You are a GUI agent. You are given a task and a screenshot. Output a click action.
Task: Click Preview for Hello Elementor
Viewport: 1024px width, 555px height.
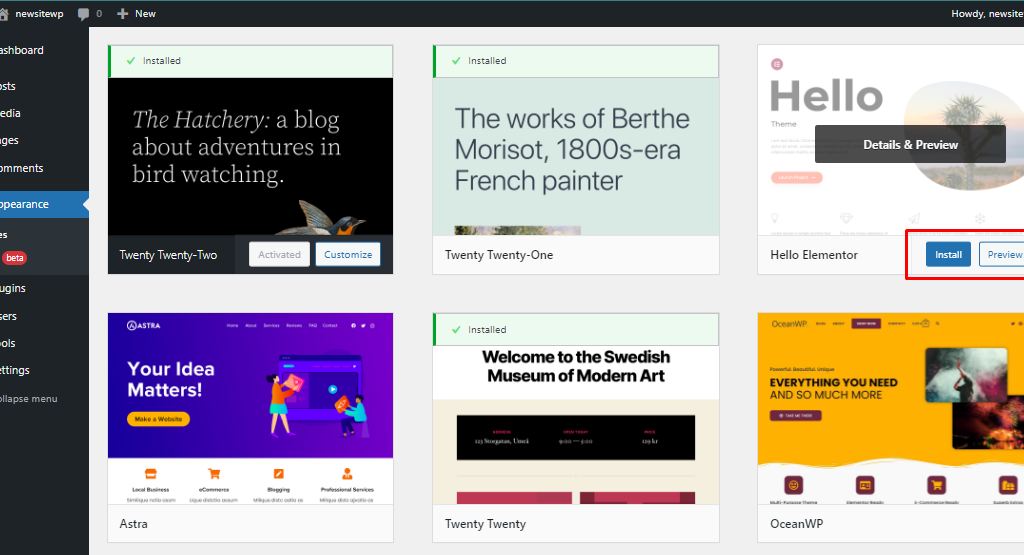1002,255
